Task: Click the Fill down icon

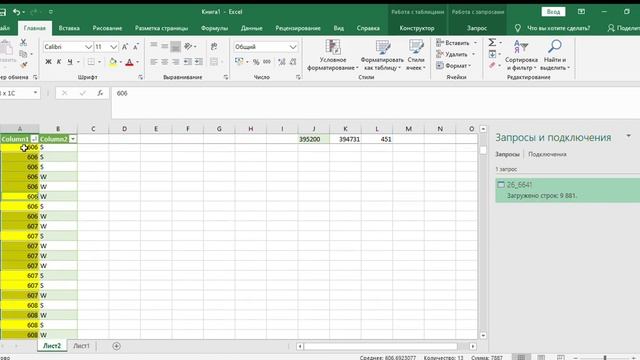Action: [x=492, y=54]
